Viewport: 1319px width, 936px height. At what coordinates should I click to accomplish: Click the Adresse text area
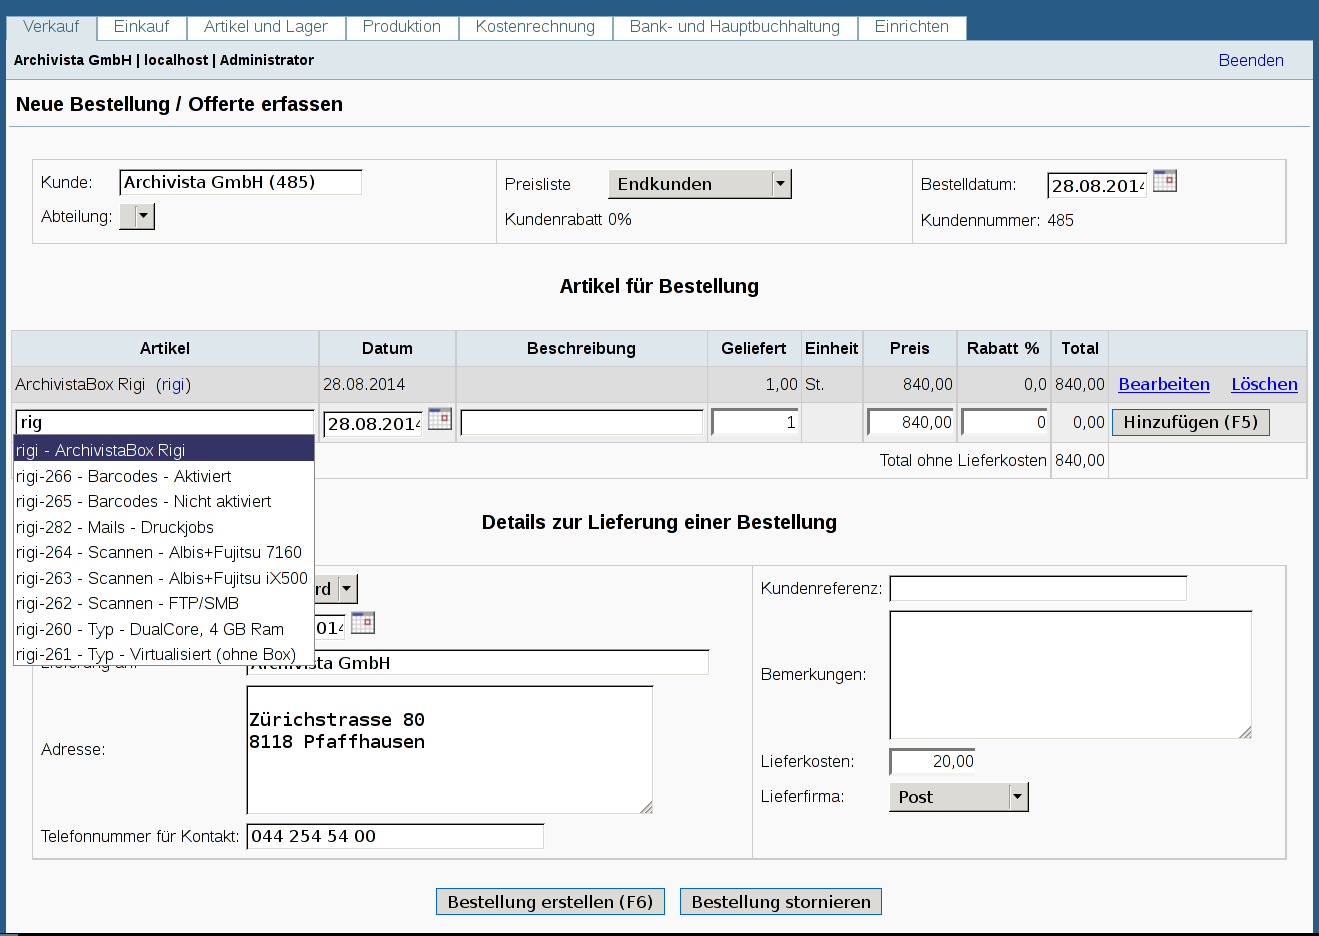pos(449,749)
